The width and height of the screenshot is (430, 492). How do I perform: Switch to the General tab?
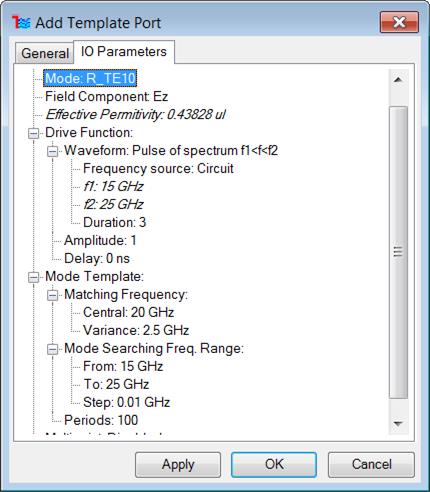(x=45, y=53)
